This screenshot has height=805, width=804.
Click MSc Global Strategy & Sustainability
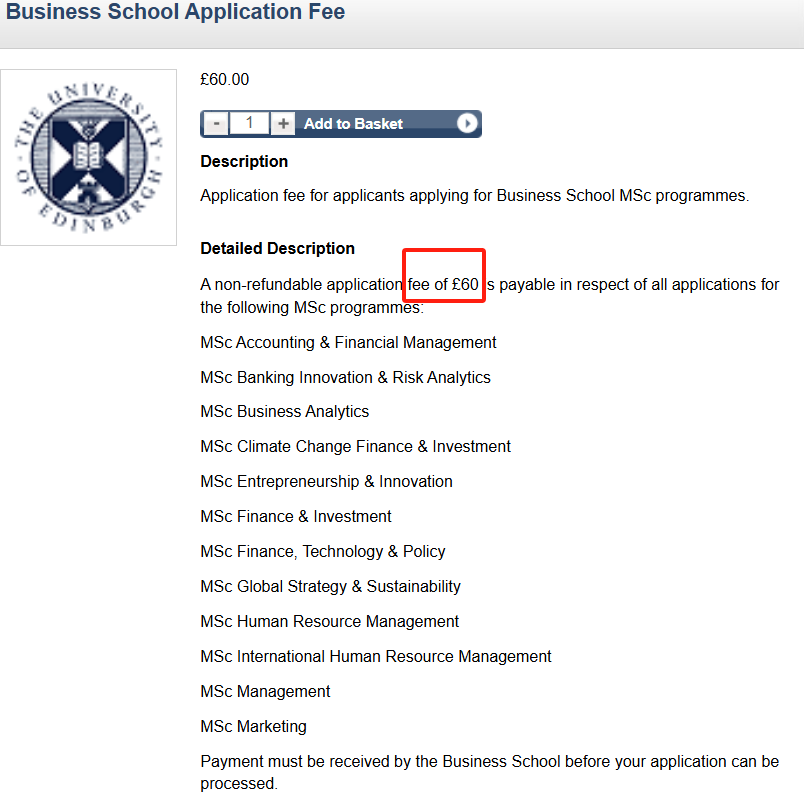(330, 586)
